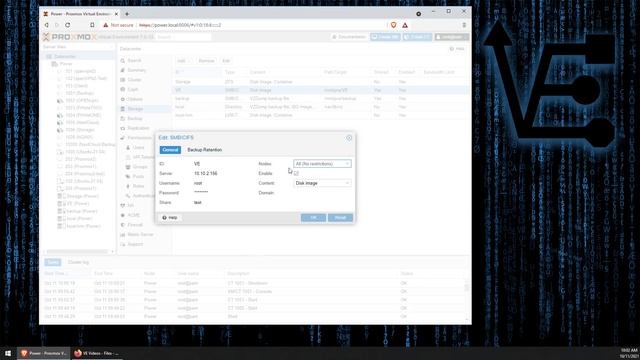
Task: Open the browser main menu icon
Action: (x=464, y=25)
